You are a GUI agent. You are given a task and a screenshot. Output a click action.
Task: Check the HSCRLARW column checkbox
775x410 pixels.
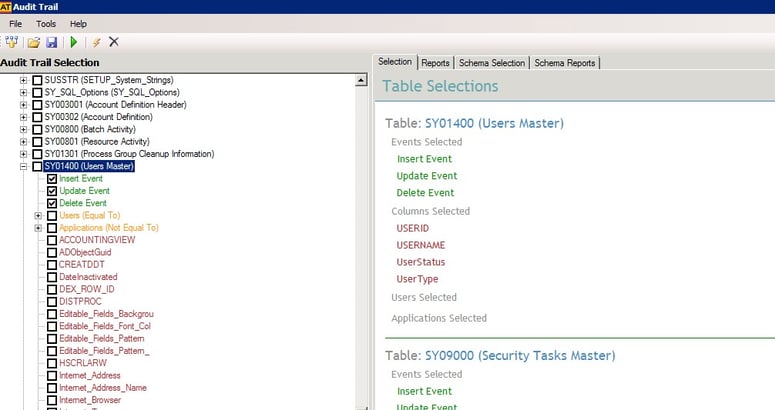click(52, 364)
